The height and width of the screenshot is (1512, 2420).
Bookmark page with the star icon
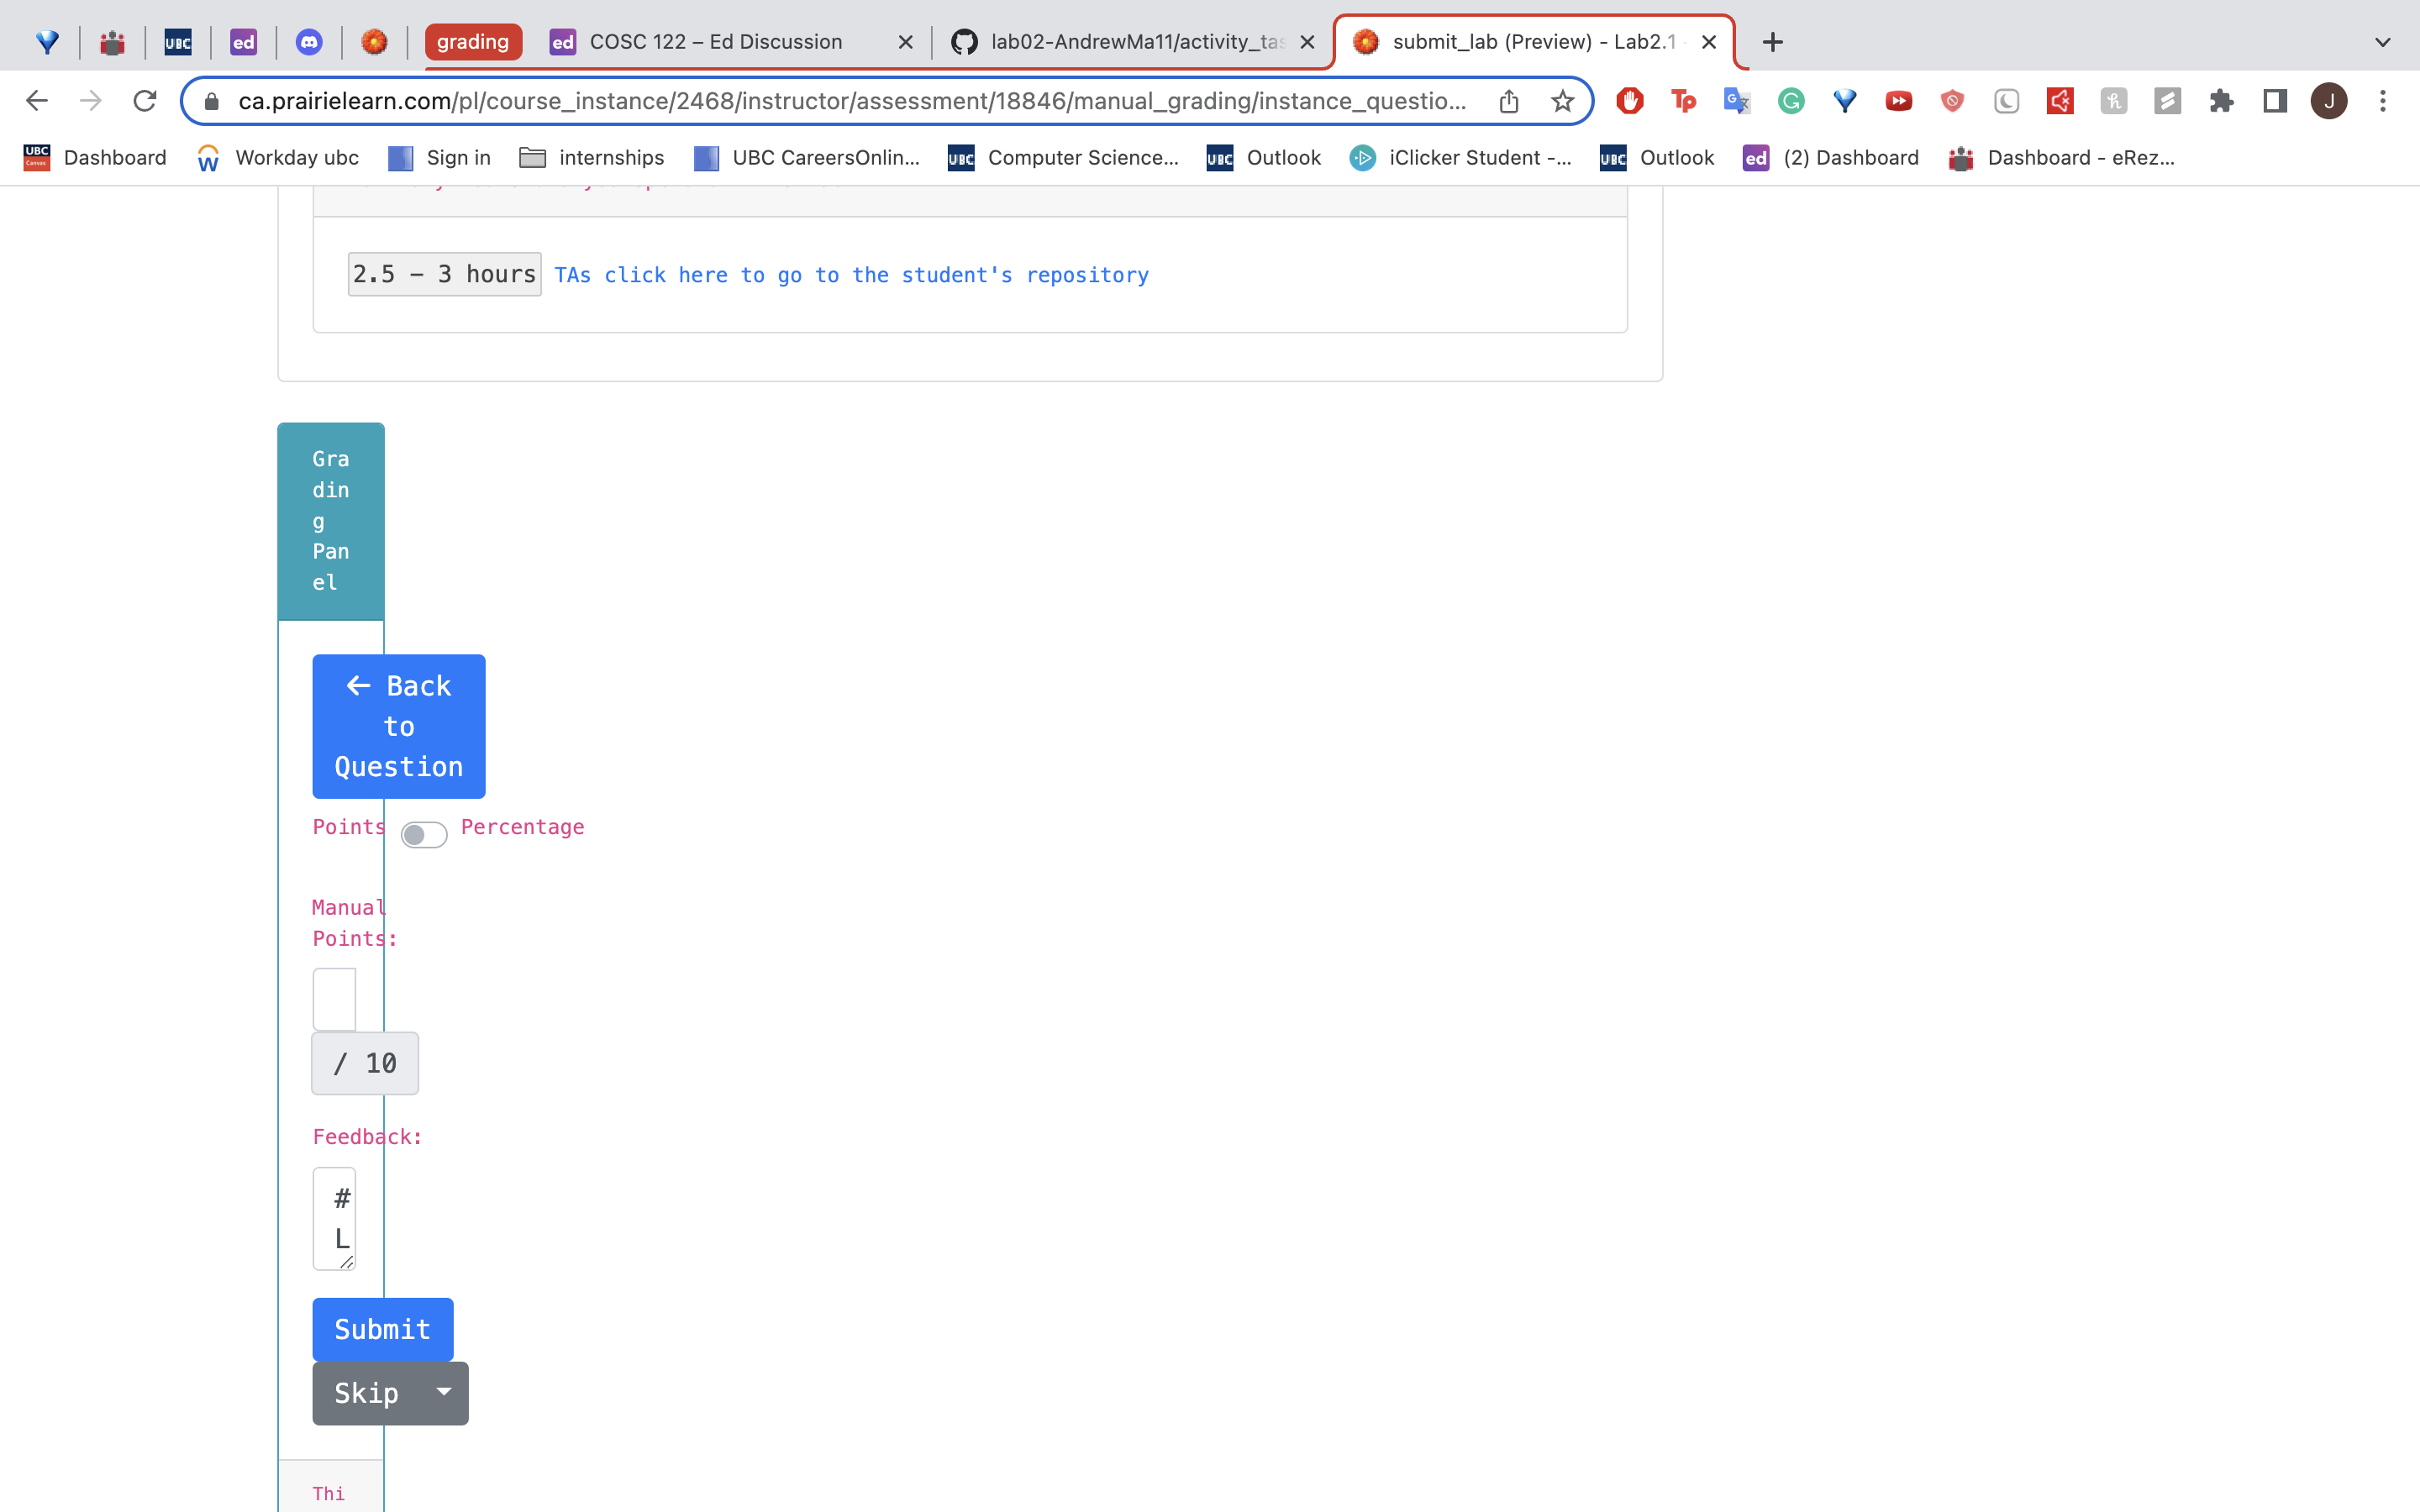coord(1562,101)
